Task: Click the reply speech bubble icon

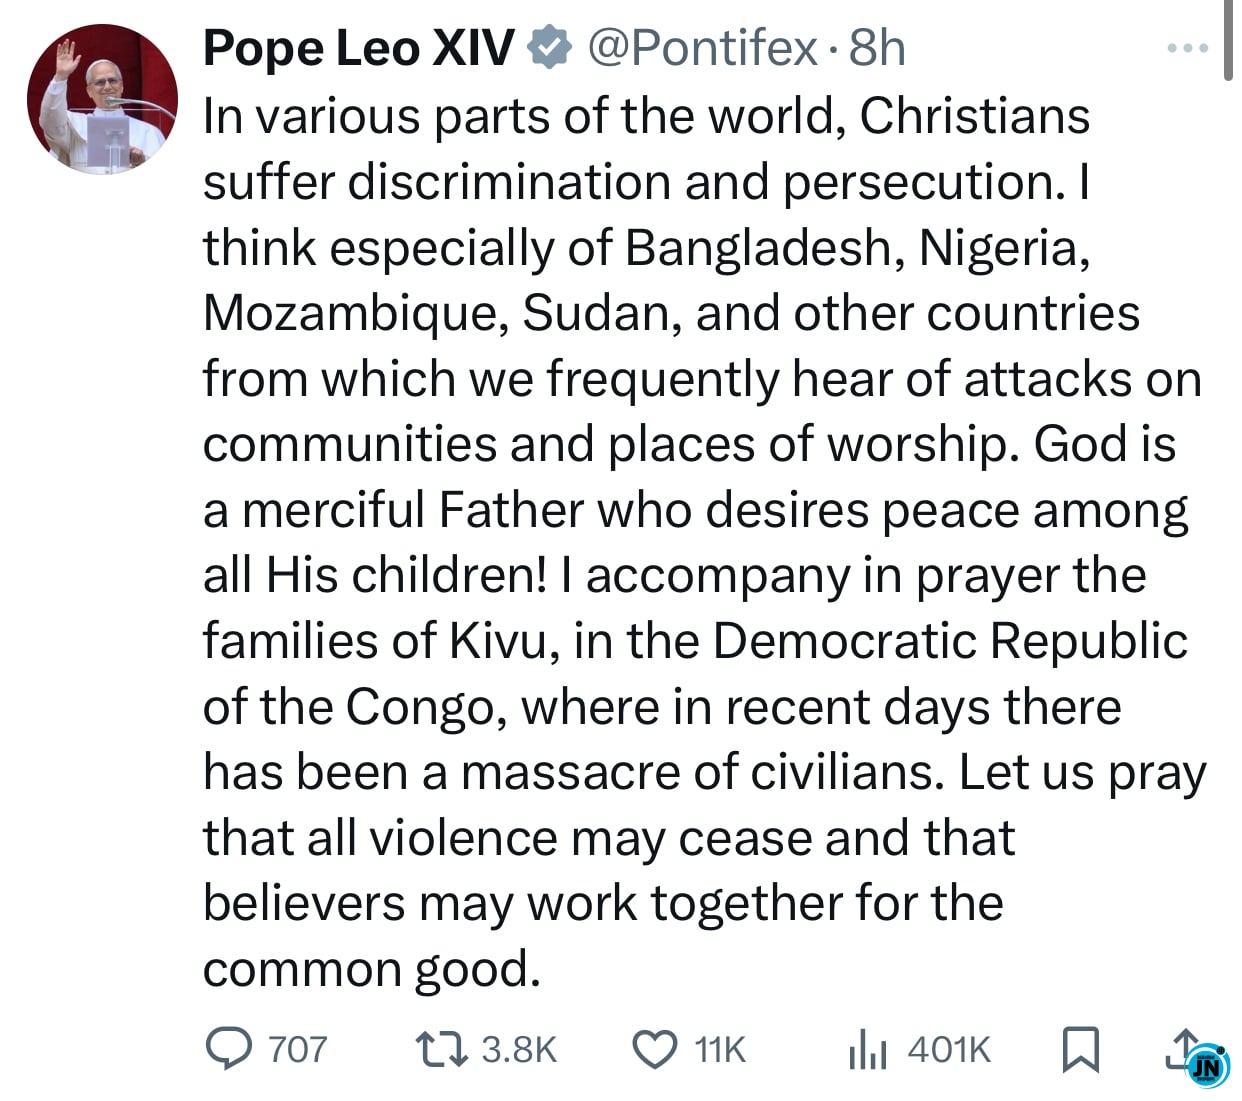Action: (x=229, y=1049)
